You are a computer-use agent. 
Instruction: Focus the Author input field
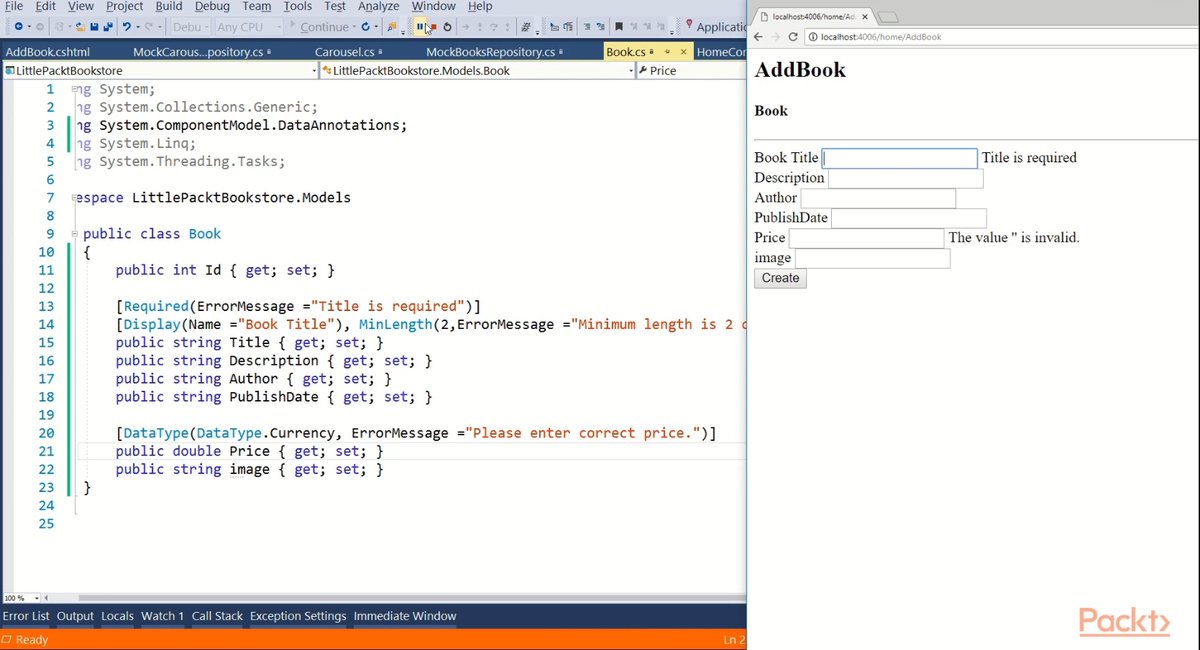point(879,198)
